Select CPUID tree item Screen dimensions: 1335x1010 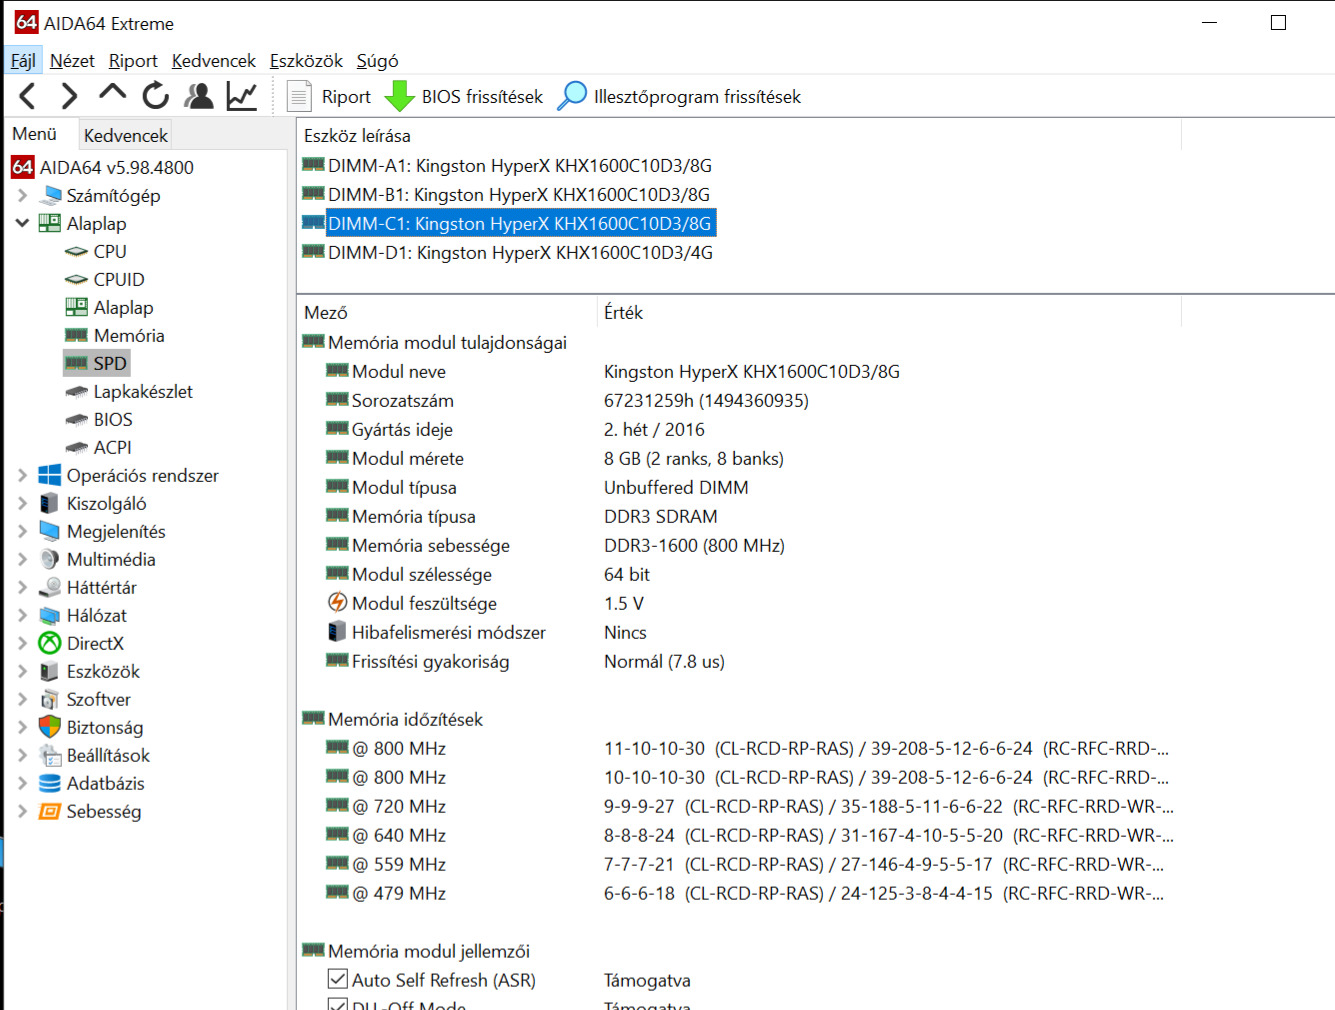pos(105,279)
